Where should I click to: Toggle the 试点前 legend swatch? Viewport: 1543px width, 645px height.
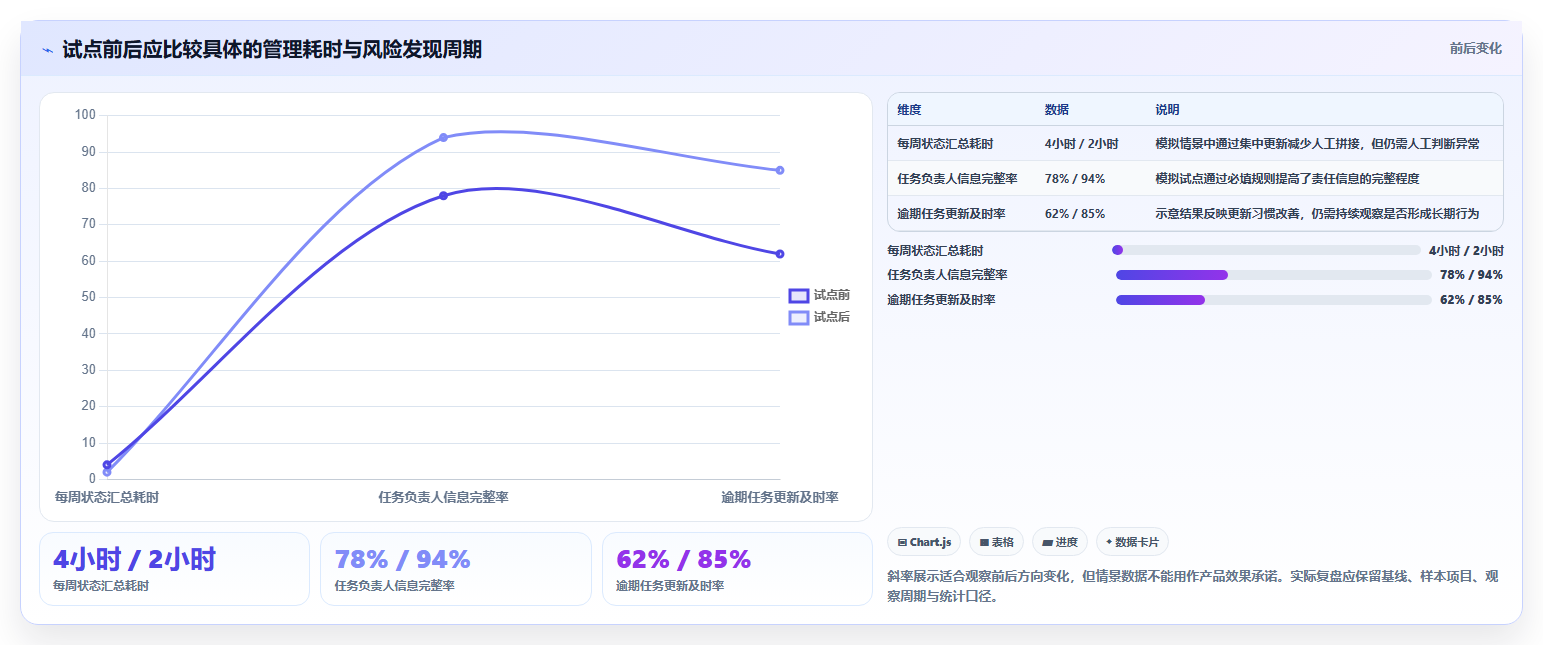[798, 295]
